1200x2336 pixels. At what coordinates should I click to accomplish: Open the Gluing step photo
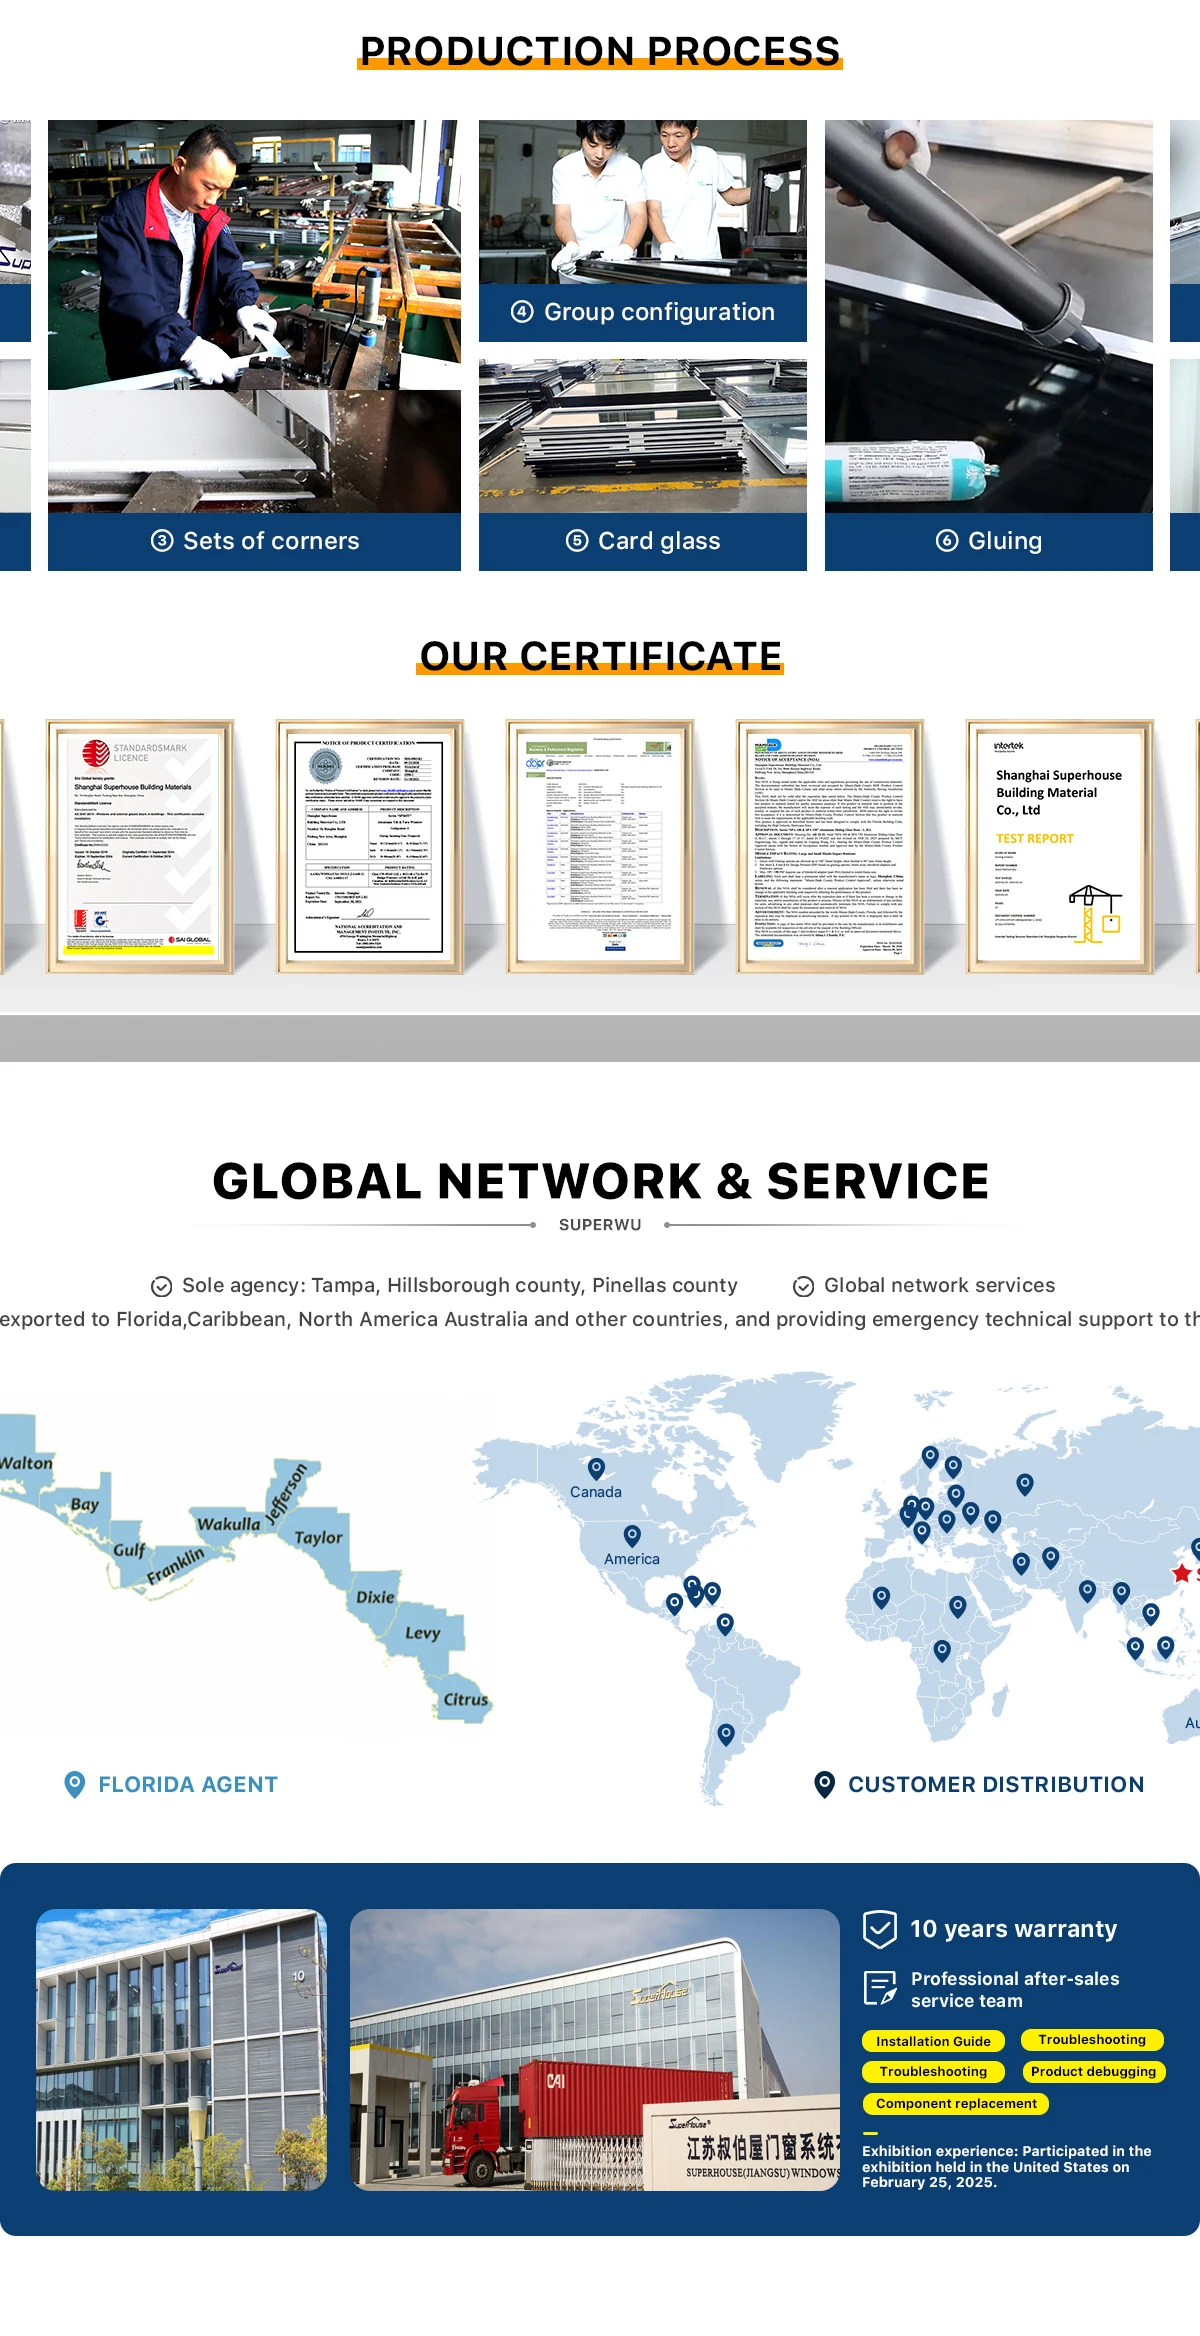pos(988,318)
